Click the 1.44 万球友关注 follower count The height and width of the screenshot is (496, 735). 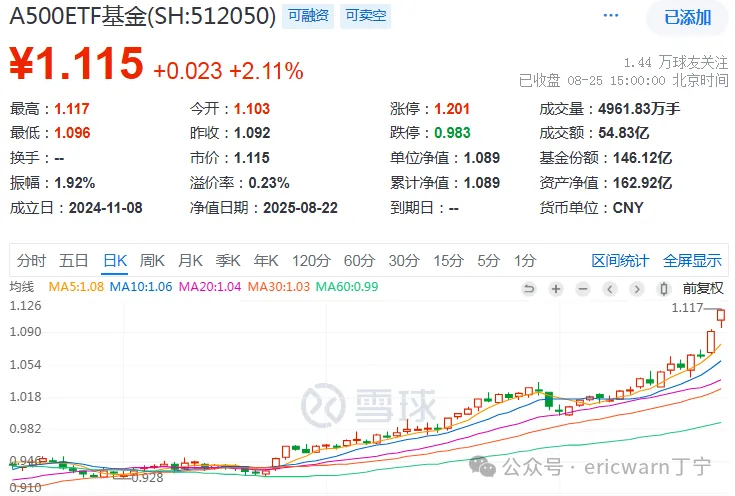(676, 62)
